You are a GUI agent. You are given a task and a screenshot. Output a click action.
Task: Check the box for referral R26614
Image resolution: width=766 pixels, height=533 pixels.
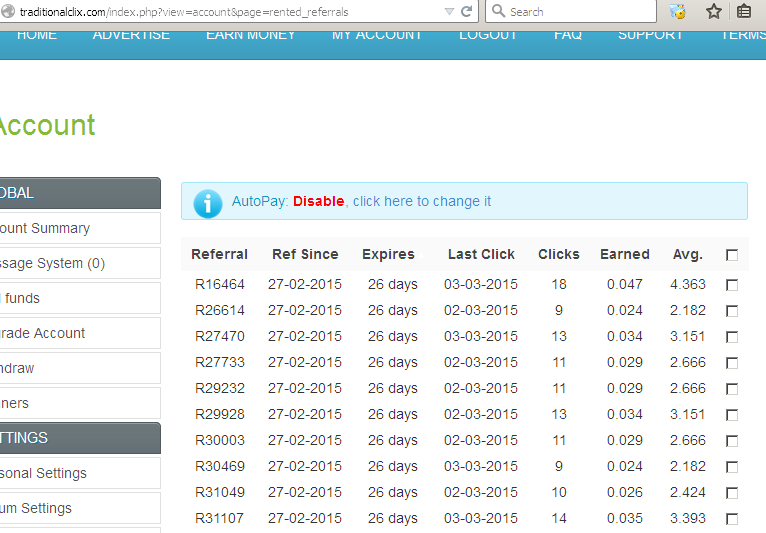click(x=732, y=311)
